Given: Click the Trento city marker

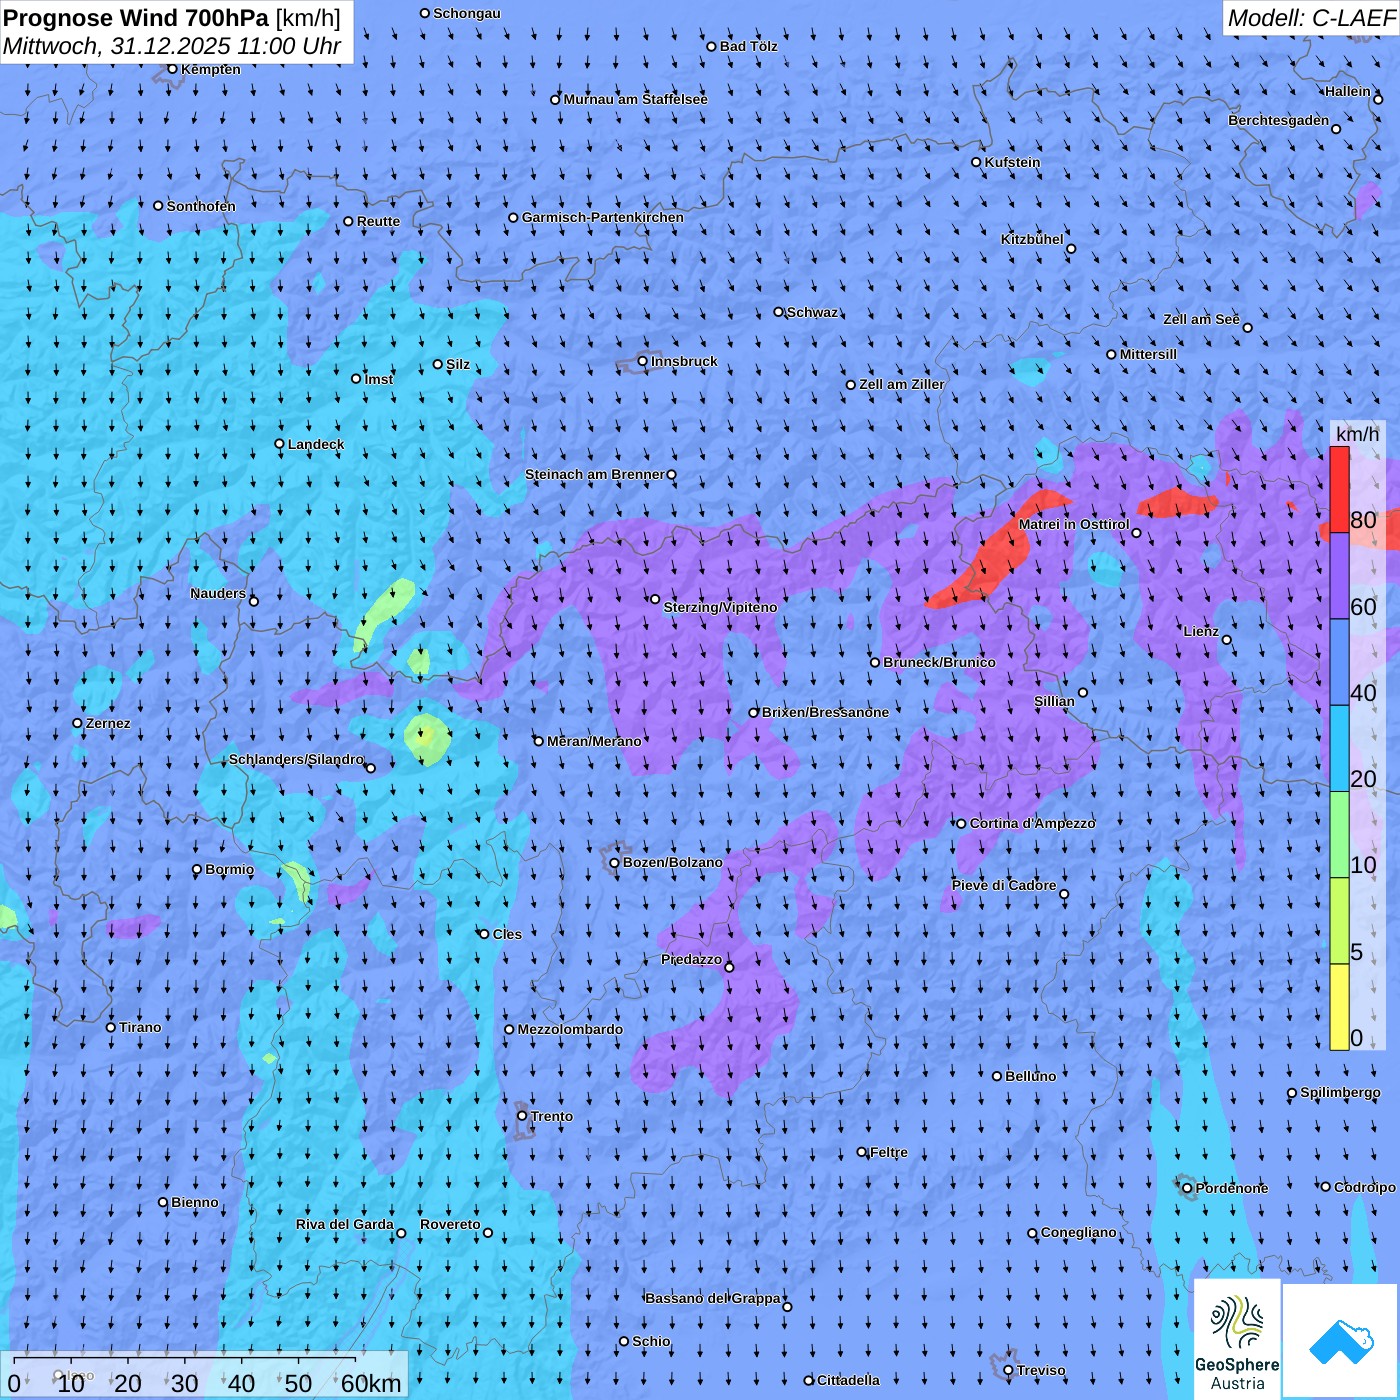Looking at the screenshot, I should tap(522, 1116).
